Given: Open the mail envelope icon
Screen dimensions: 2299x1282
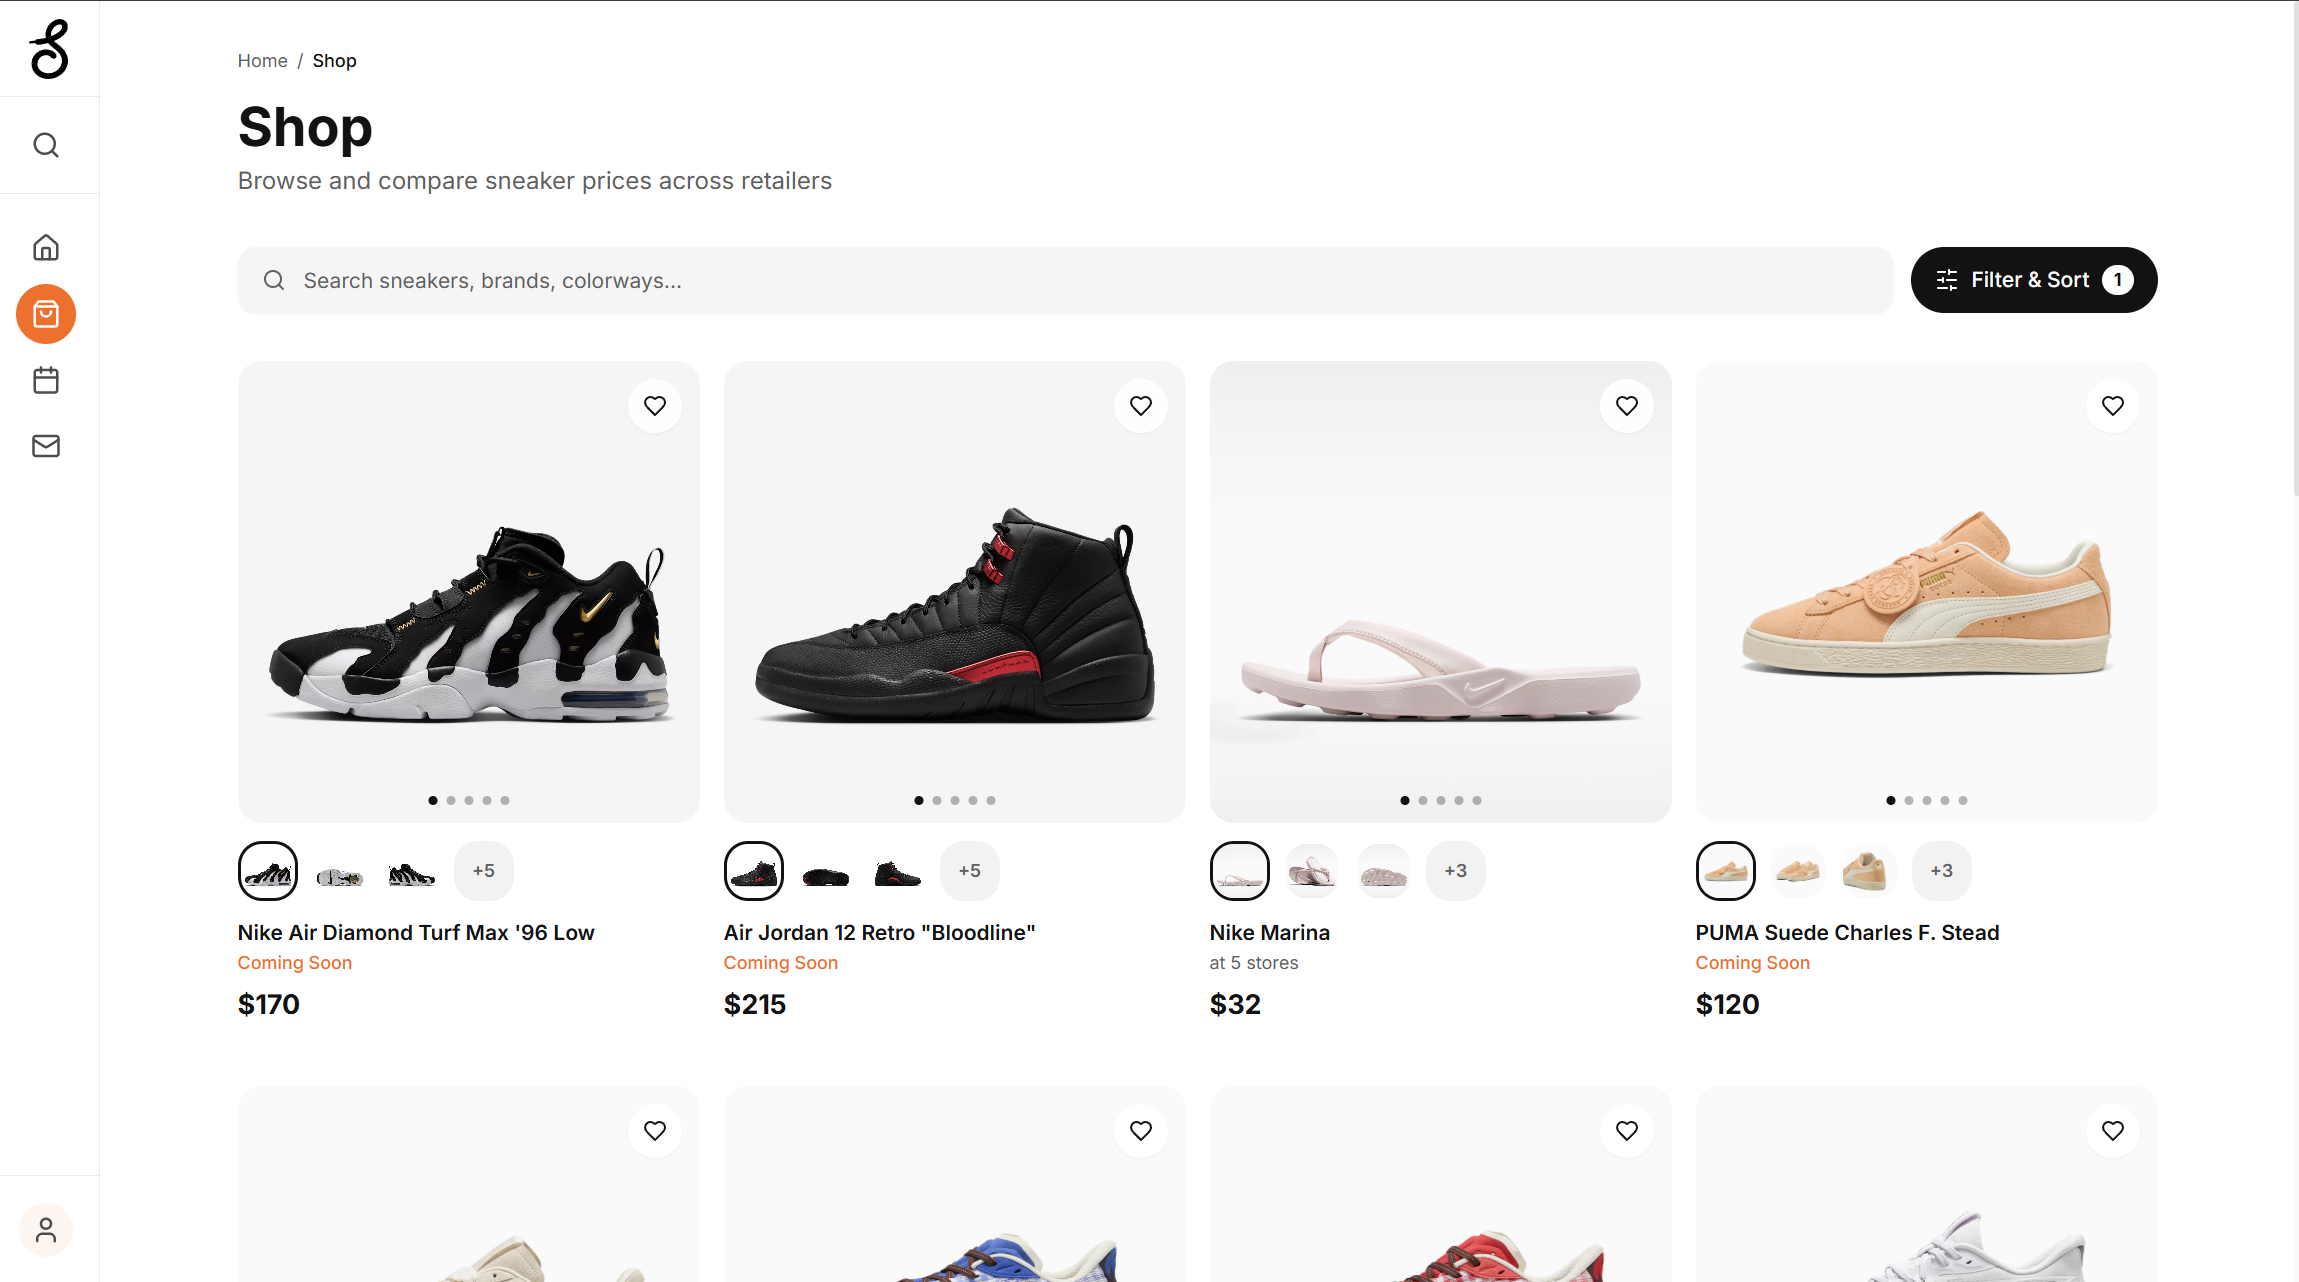Looking at the screenshot, I should 46,446.
